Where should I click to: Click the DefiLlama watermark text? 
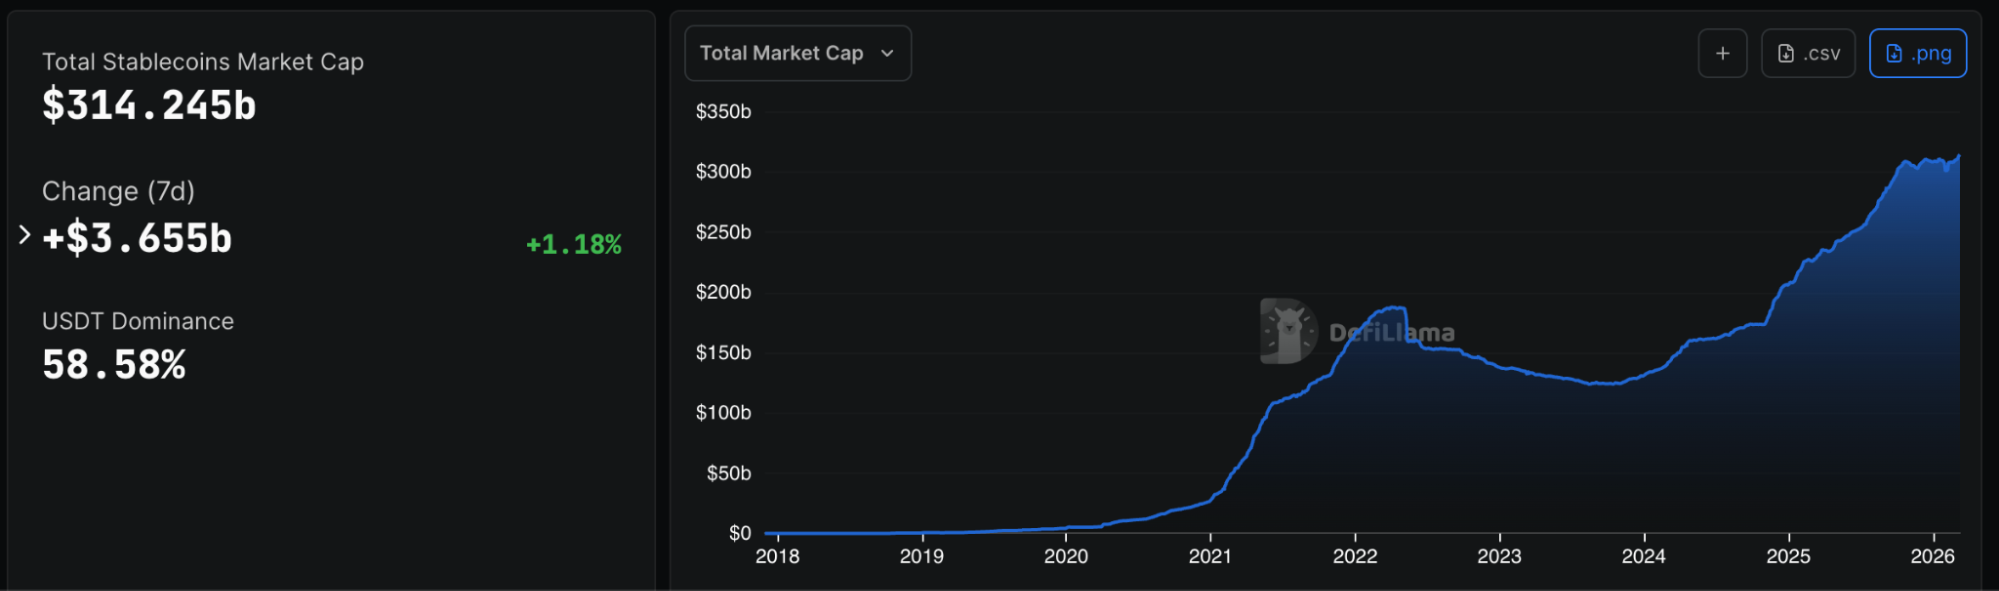point(1391,333)
